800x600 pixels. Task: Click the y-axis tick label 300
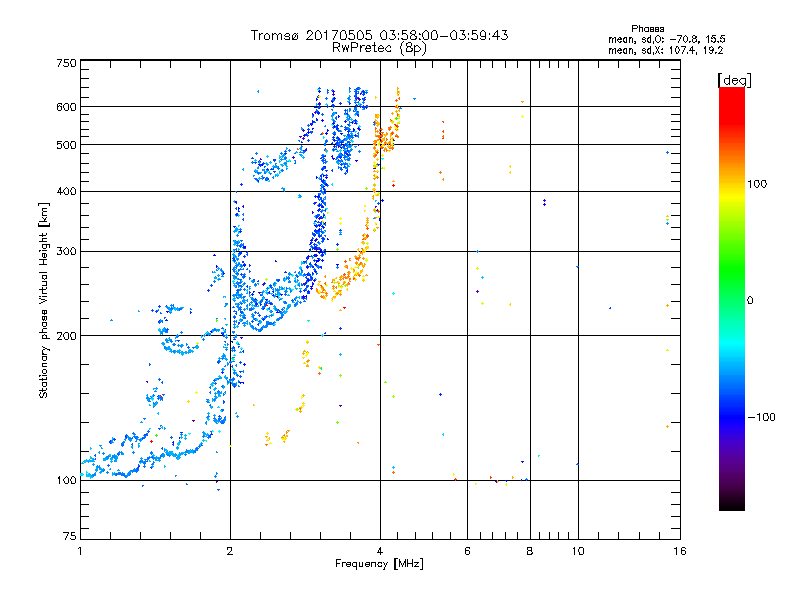tap(66, 251)
